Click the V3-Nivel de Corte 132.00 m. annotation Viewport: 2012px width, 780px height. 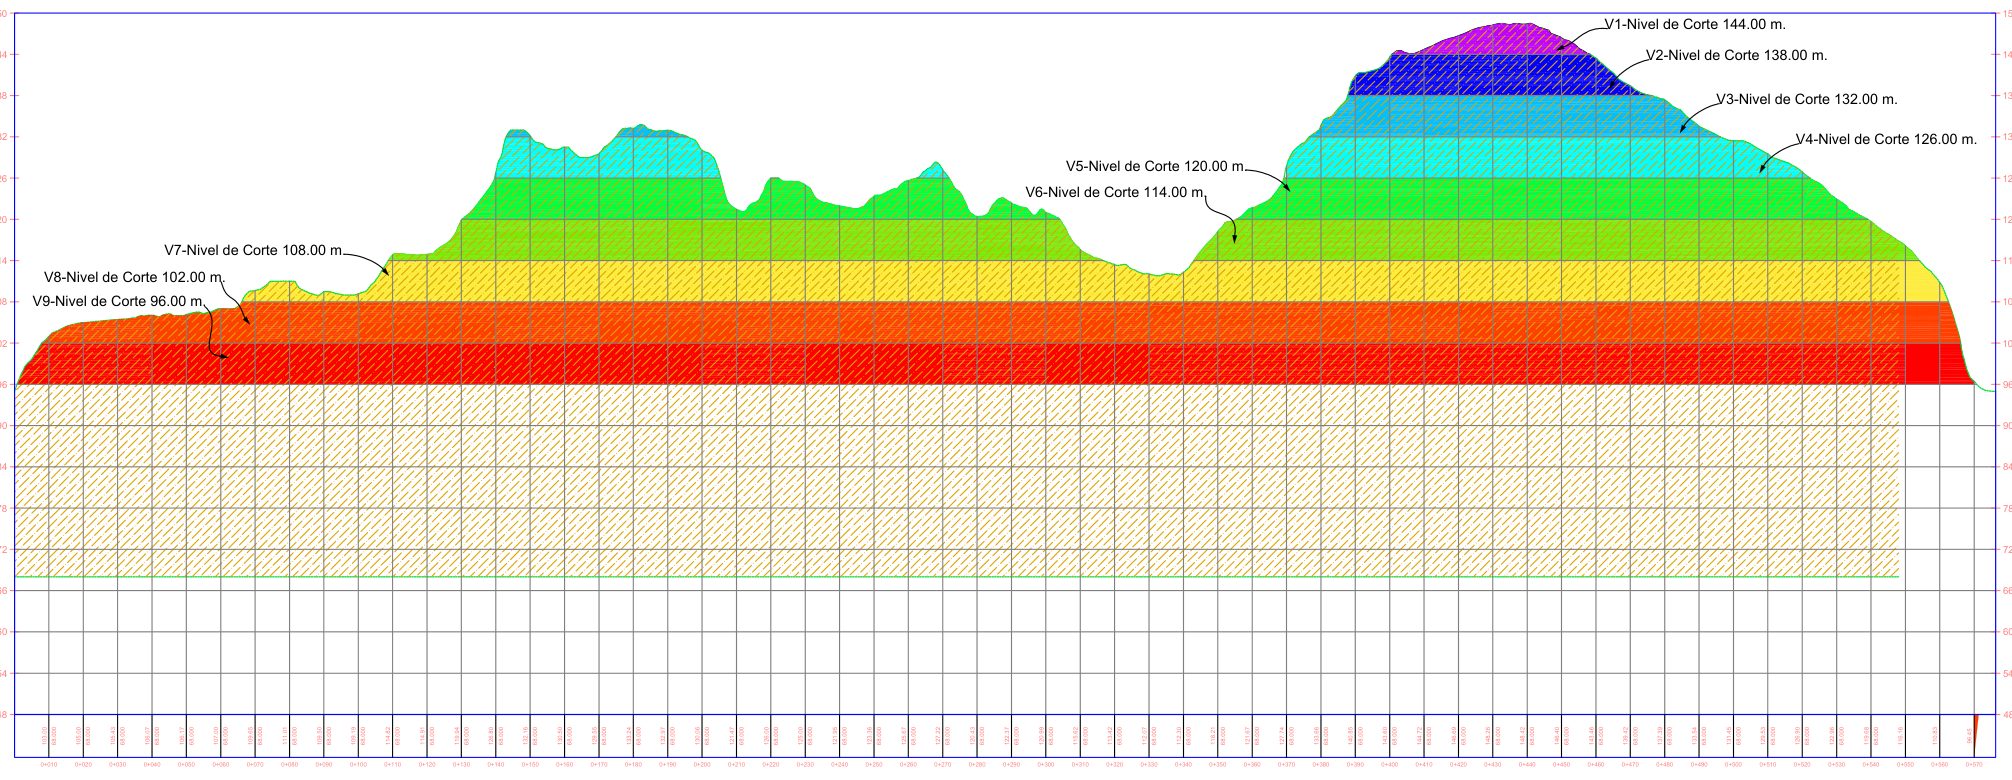(x=1807, y=99)
